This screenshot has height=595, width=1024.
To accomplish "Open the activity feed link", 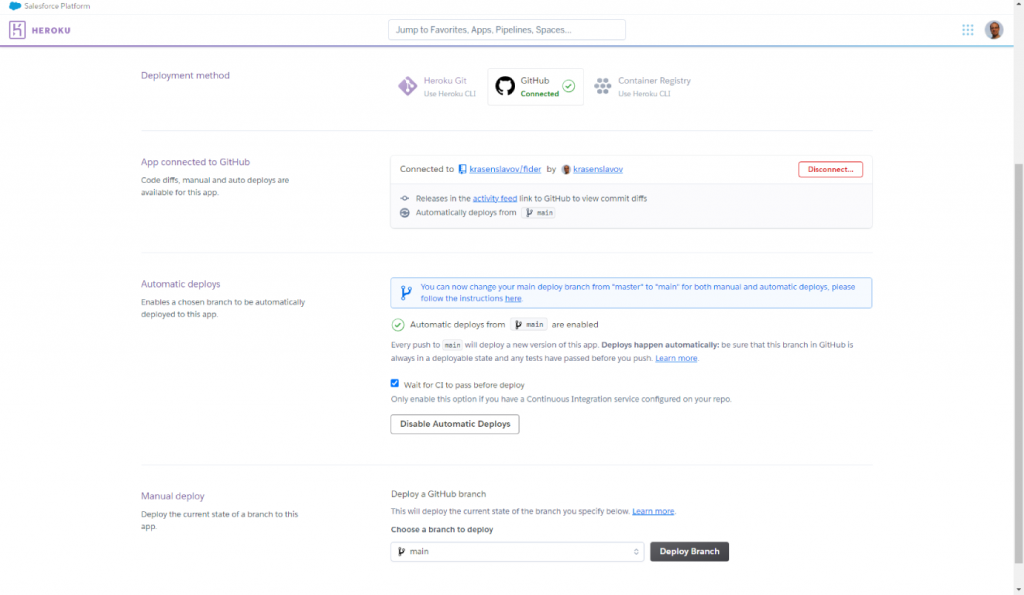I will click(x=495, y=199).
